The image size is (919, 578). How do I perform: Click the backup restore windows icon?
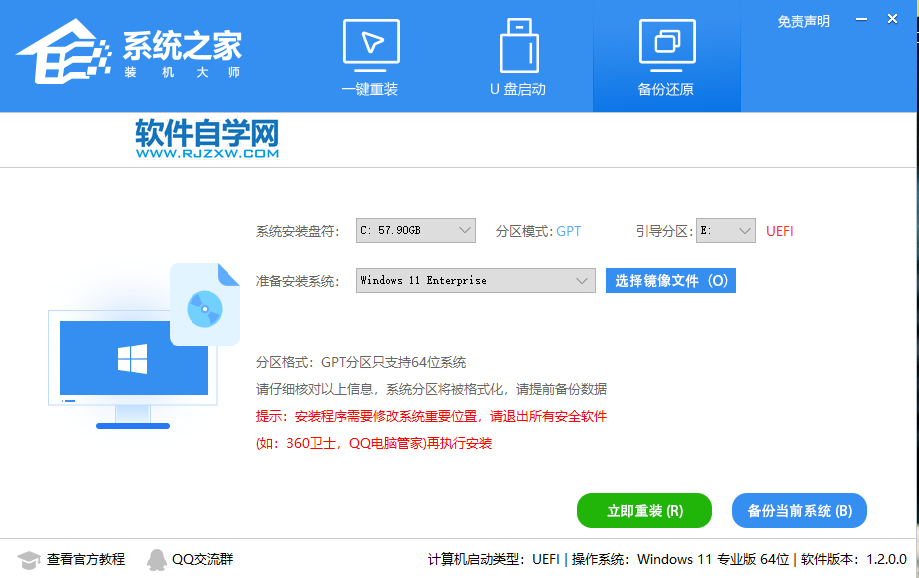click(667, 45)
